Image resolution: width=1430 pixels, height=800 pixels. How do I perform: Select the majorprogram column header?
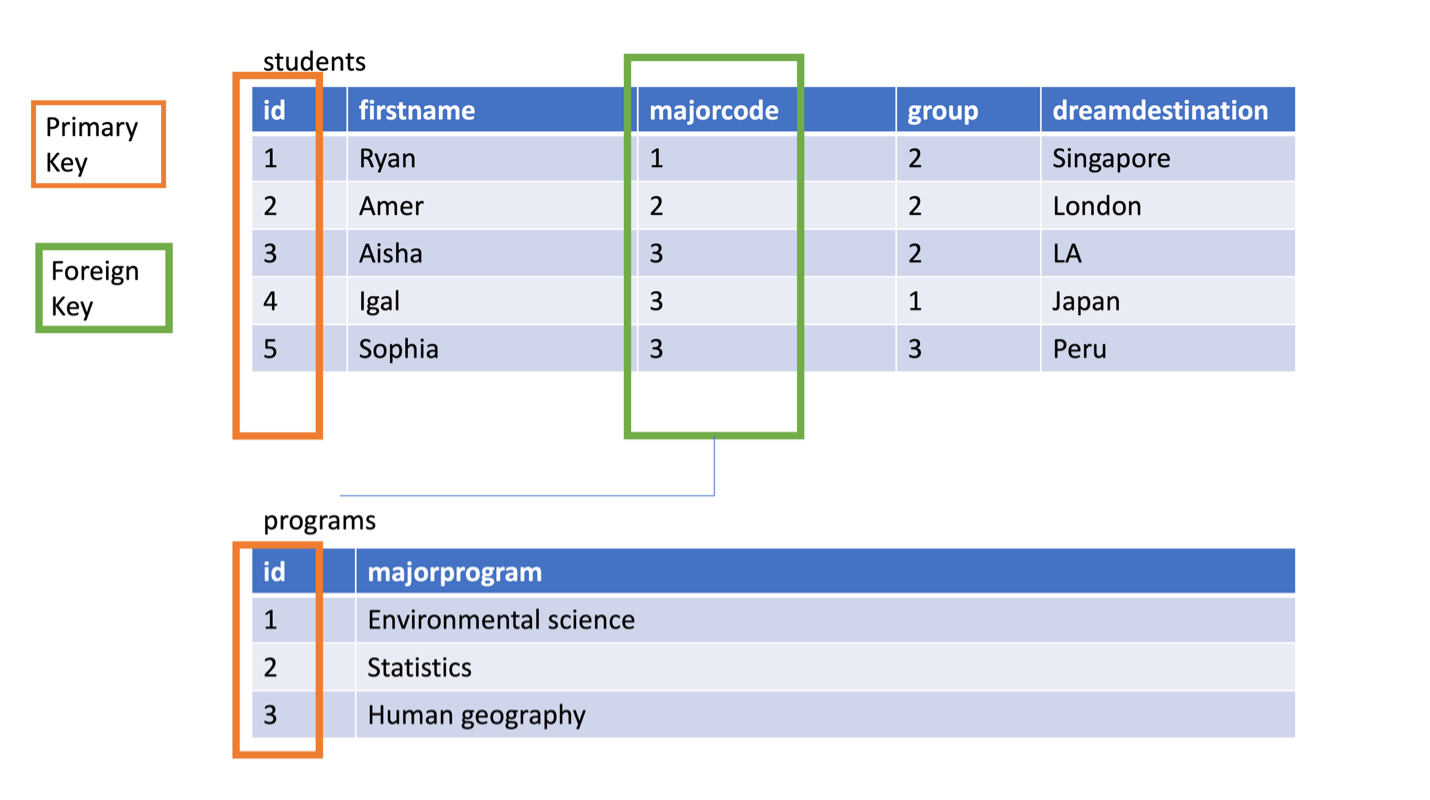[x=826, y=572]
